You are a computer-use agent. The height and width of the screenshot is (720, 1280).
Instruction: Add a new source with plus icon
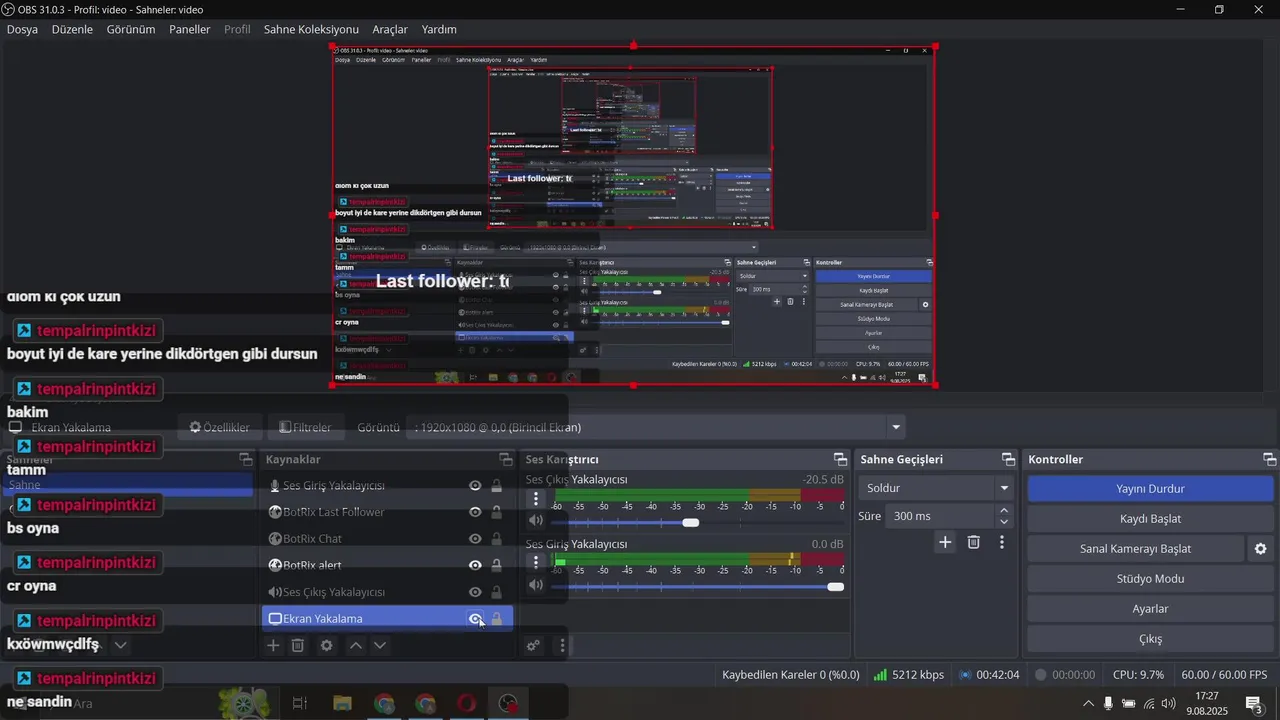(x=273, y=646)
